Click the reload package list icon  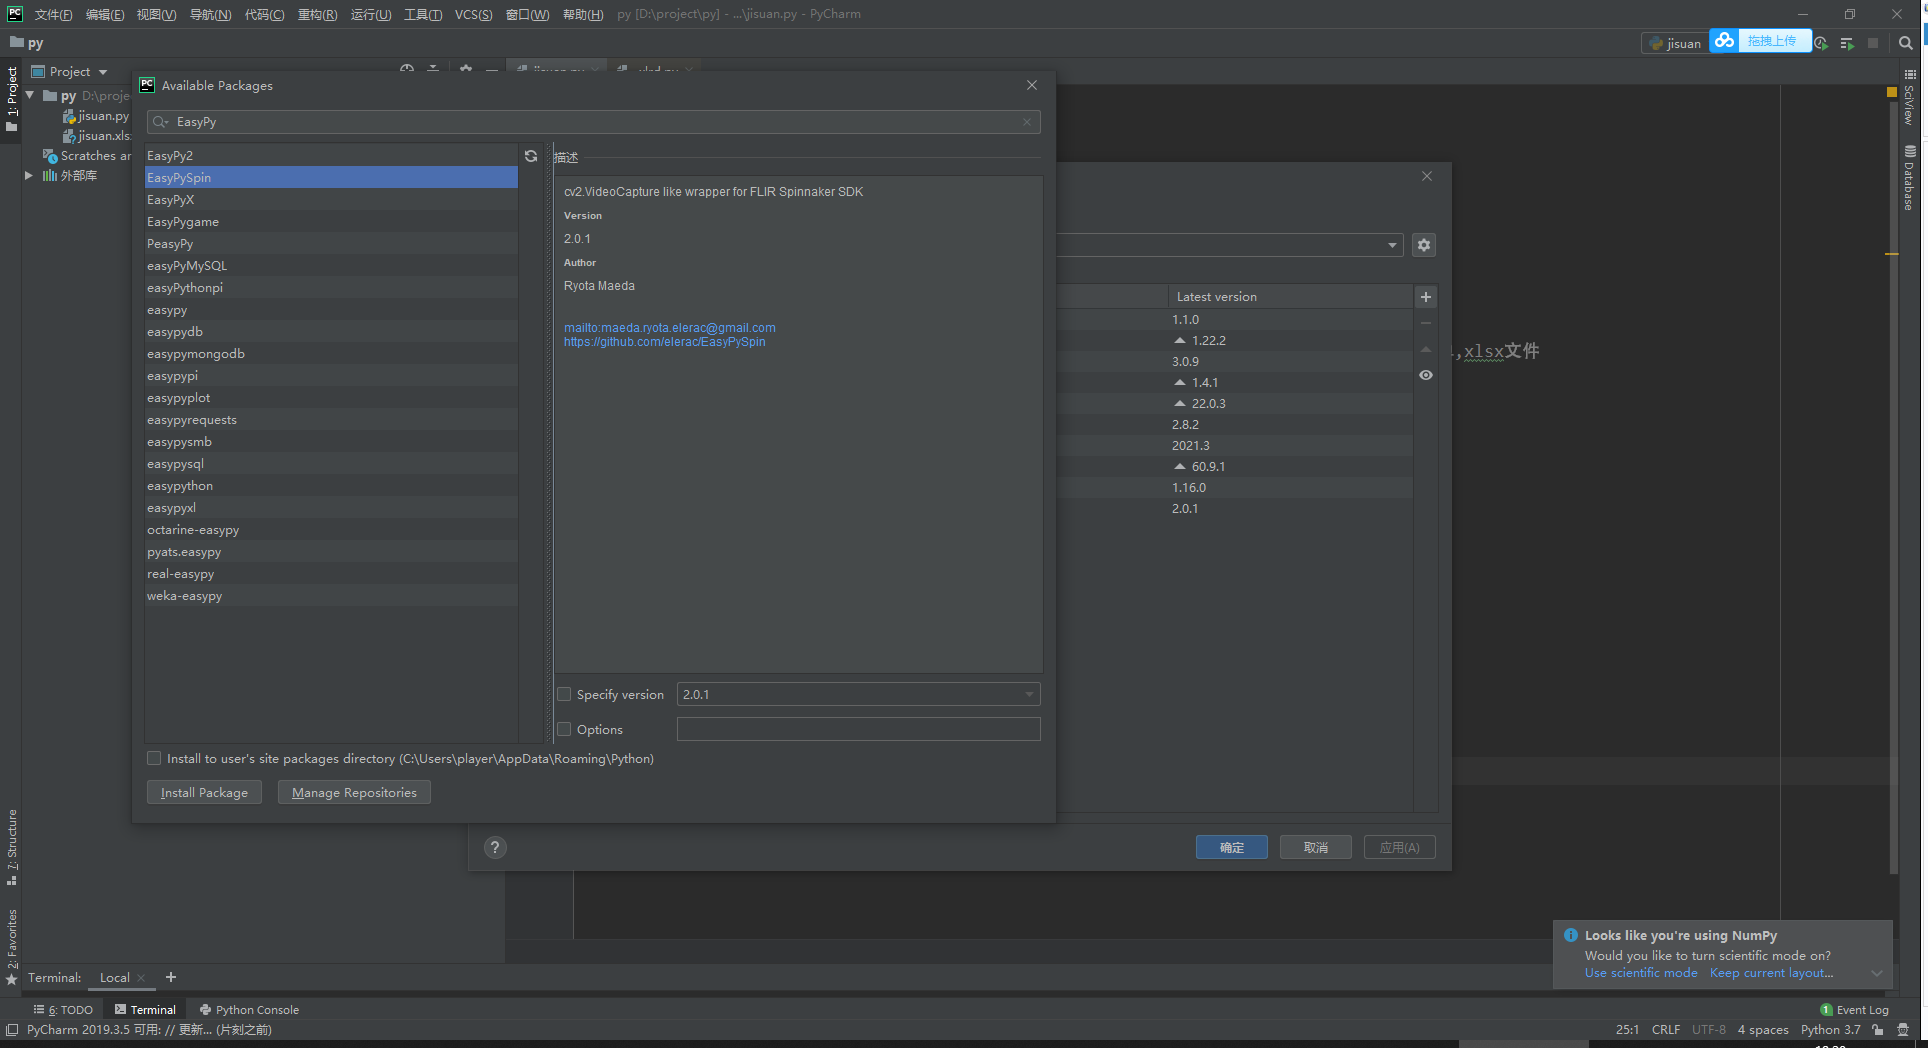pyautogui.click(x=531, y=156)
